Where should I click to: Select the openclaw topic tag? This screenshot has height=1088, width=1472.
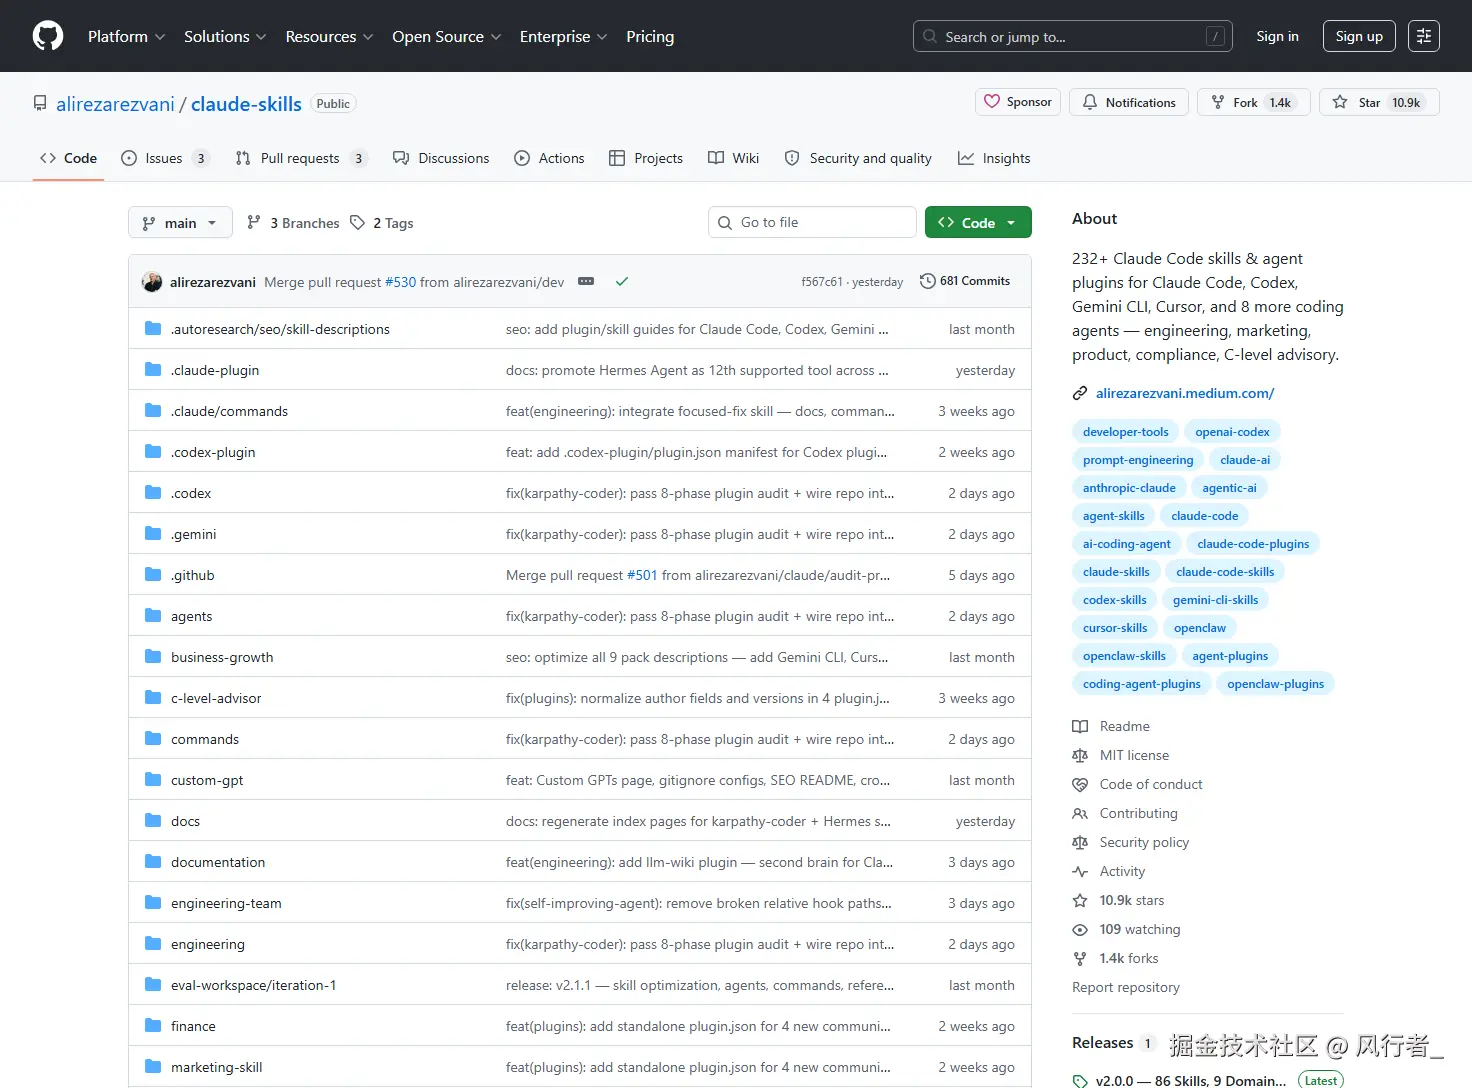[1199, 628]
